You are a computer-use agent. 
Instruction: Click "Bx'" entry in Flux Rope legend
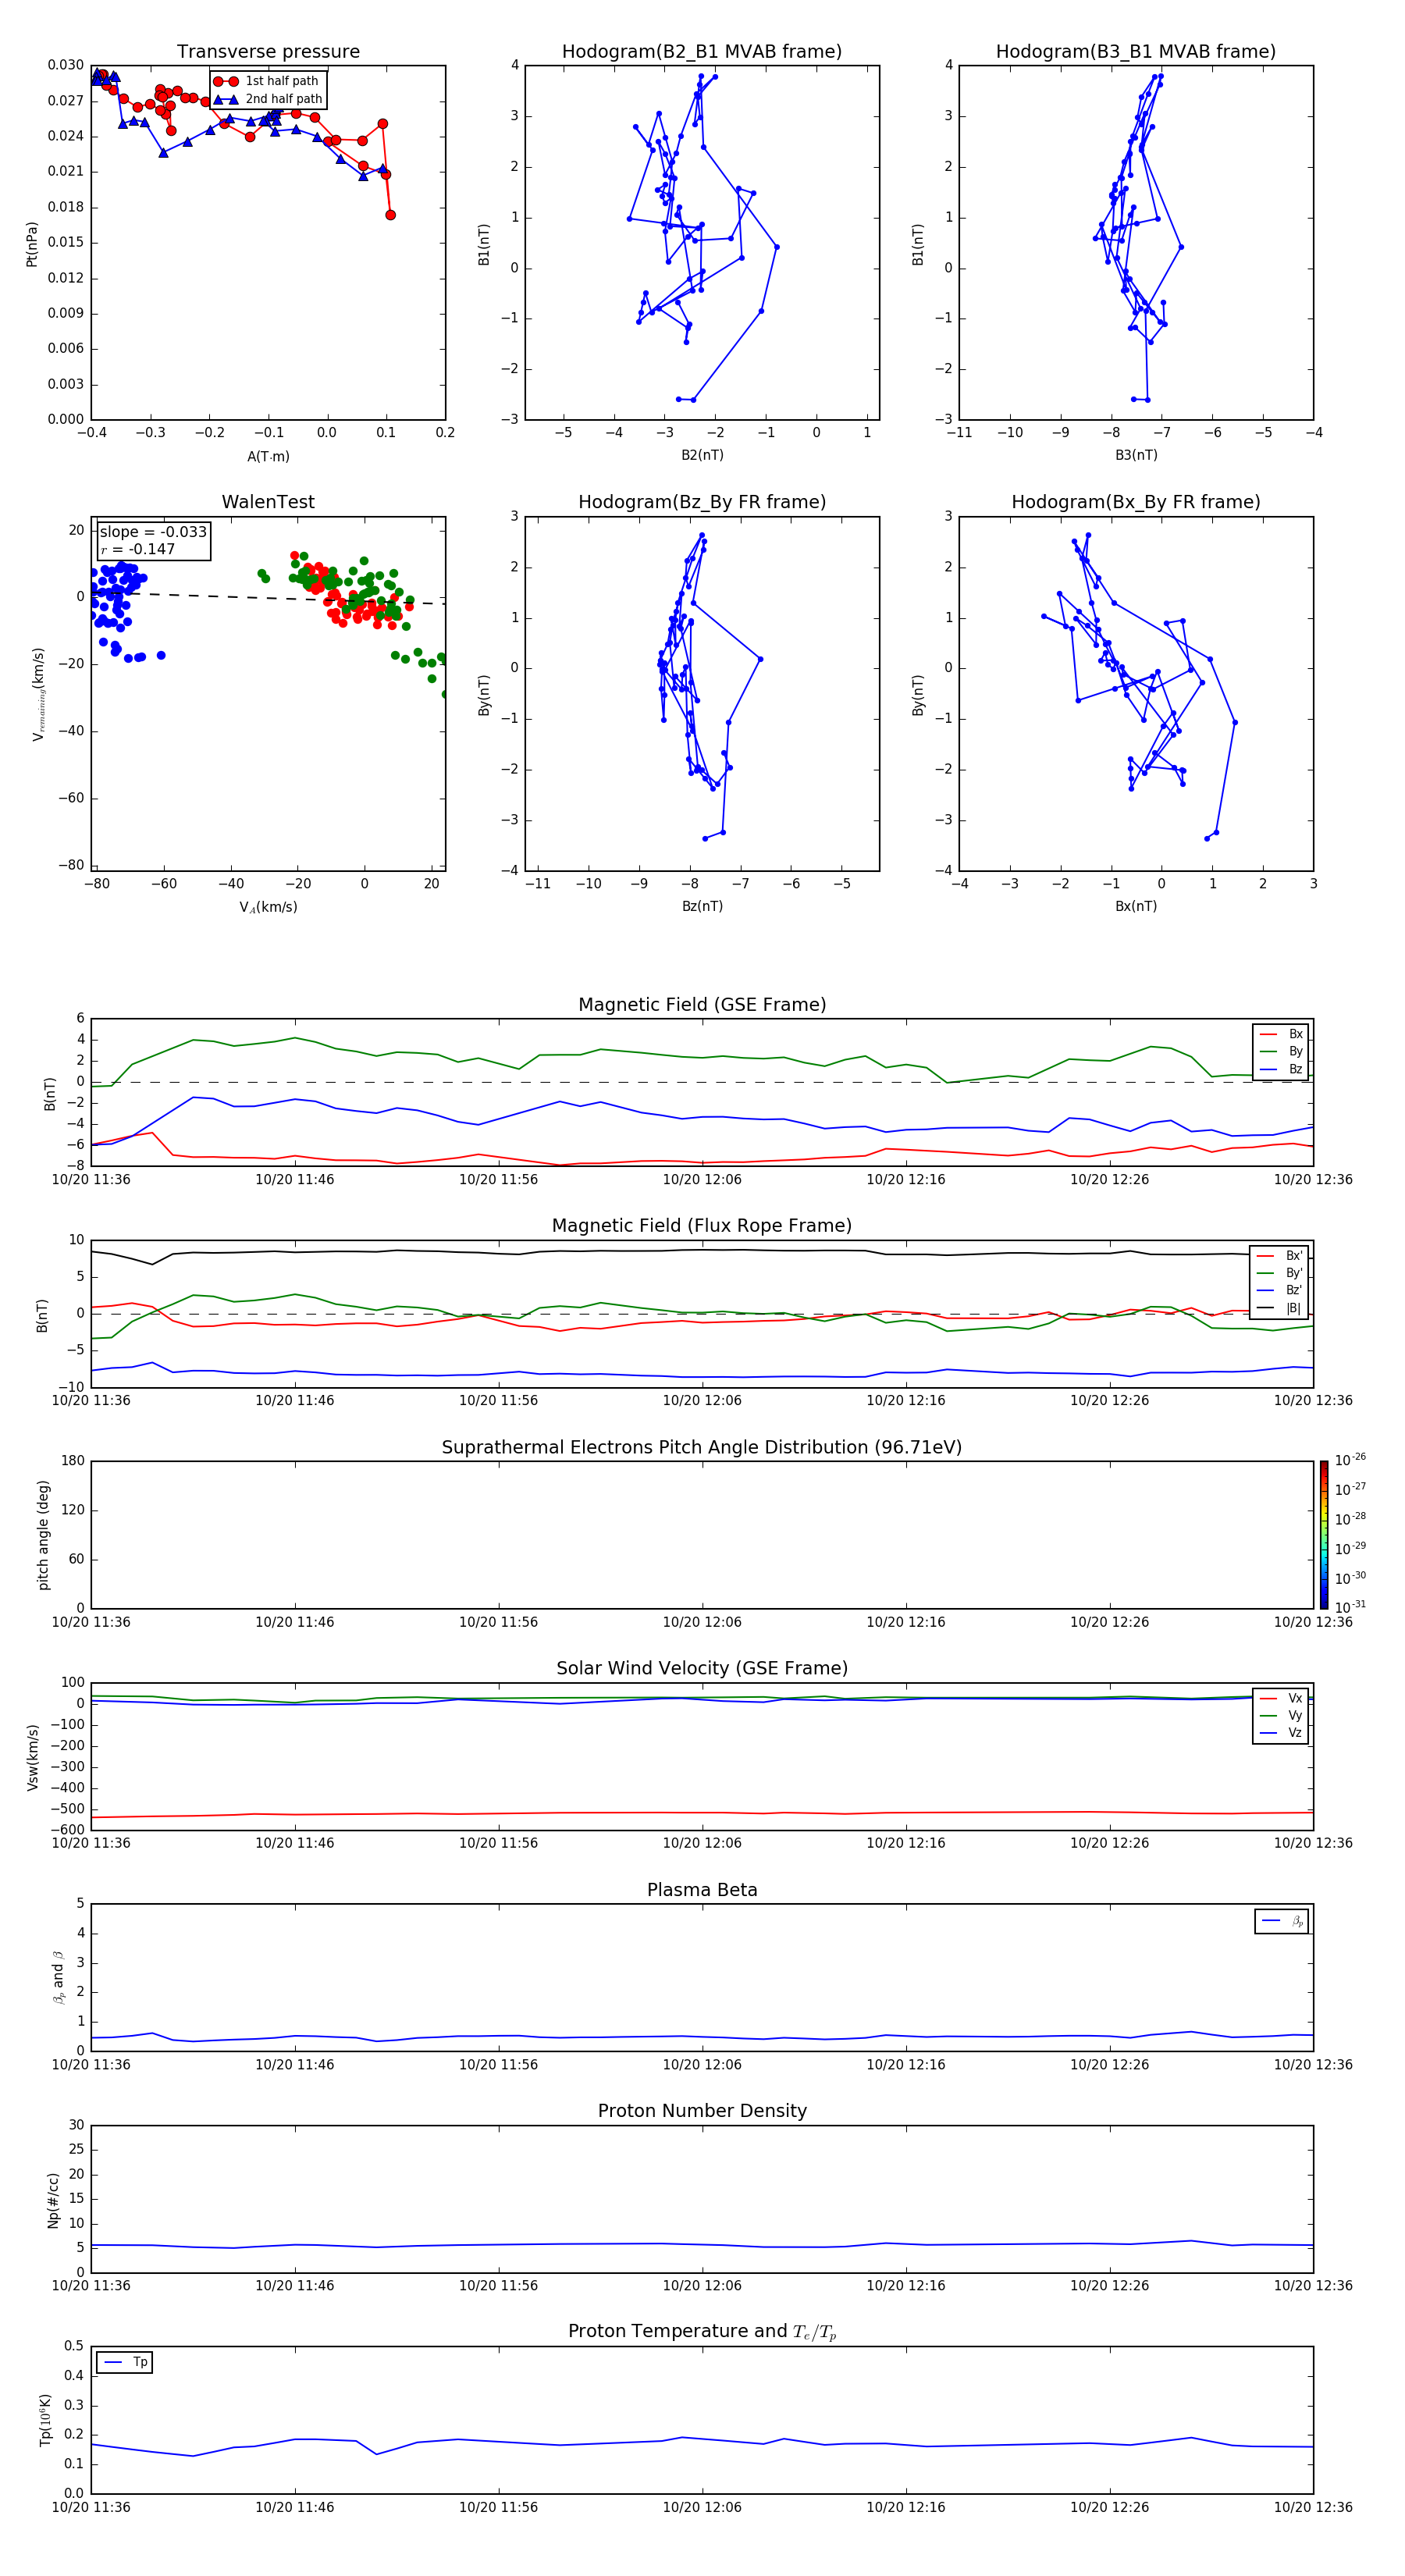(1280, 1256)
